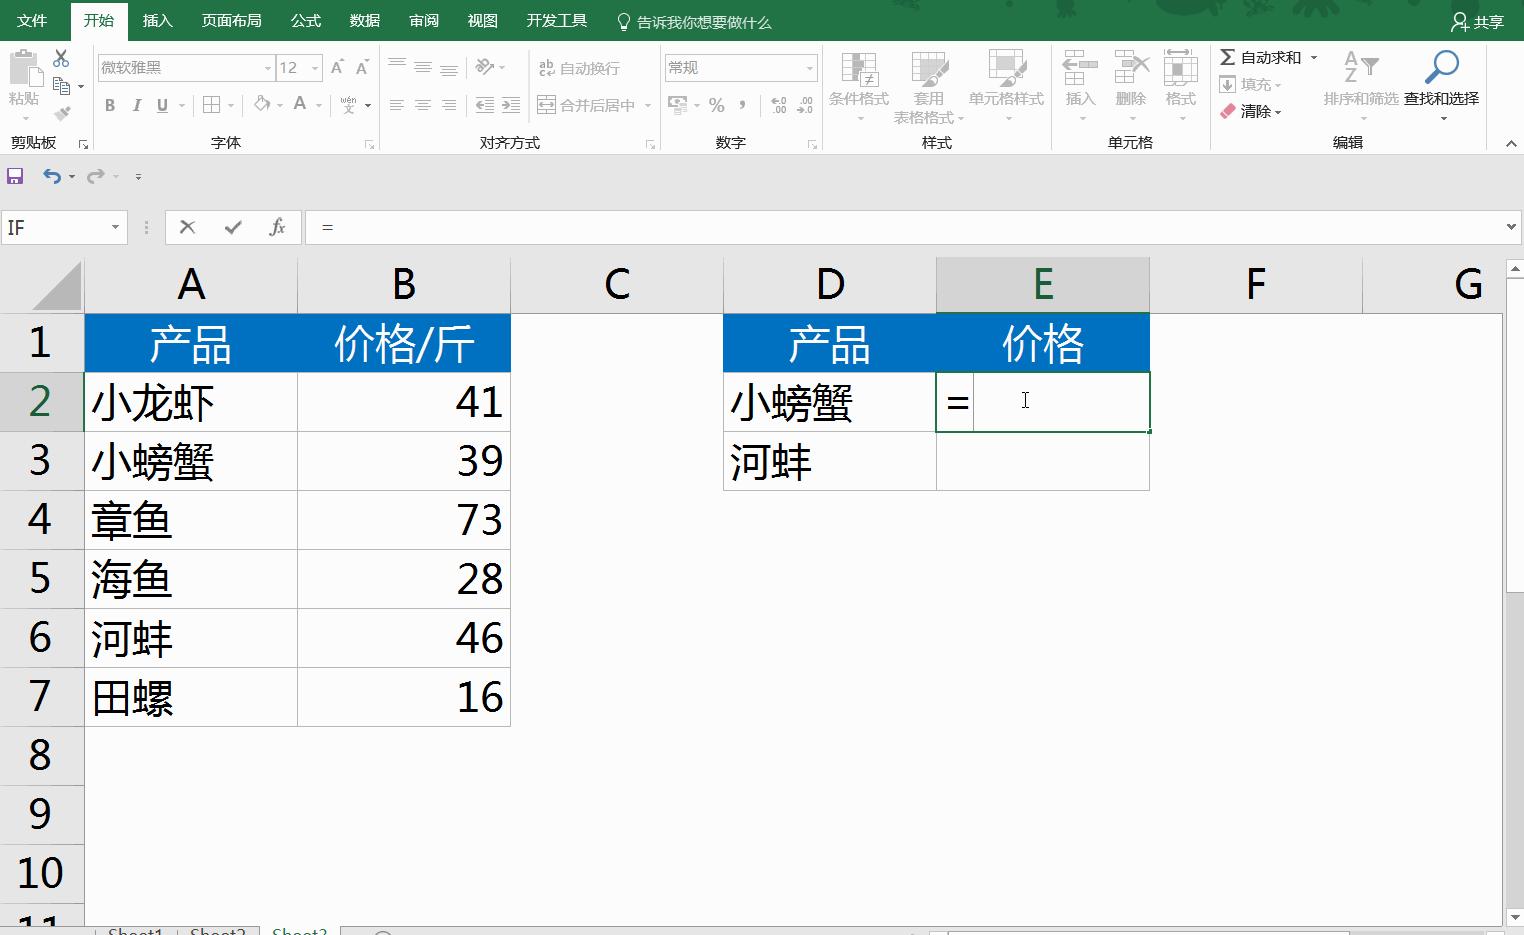The width and height of the screenshot is (1524, 935).
Task: Toggle underline formatting
Action: pos(161,104)
